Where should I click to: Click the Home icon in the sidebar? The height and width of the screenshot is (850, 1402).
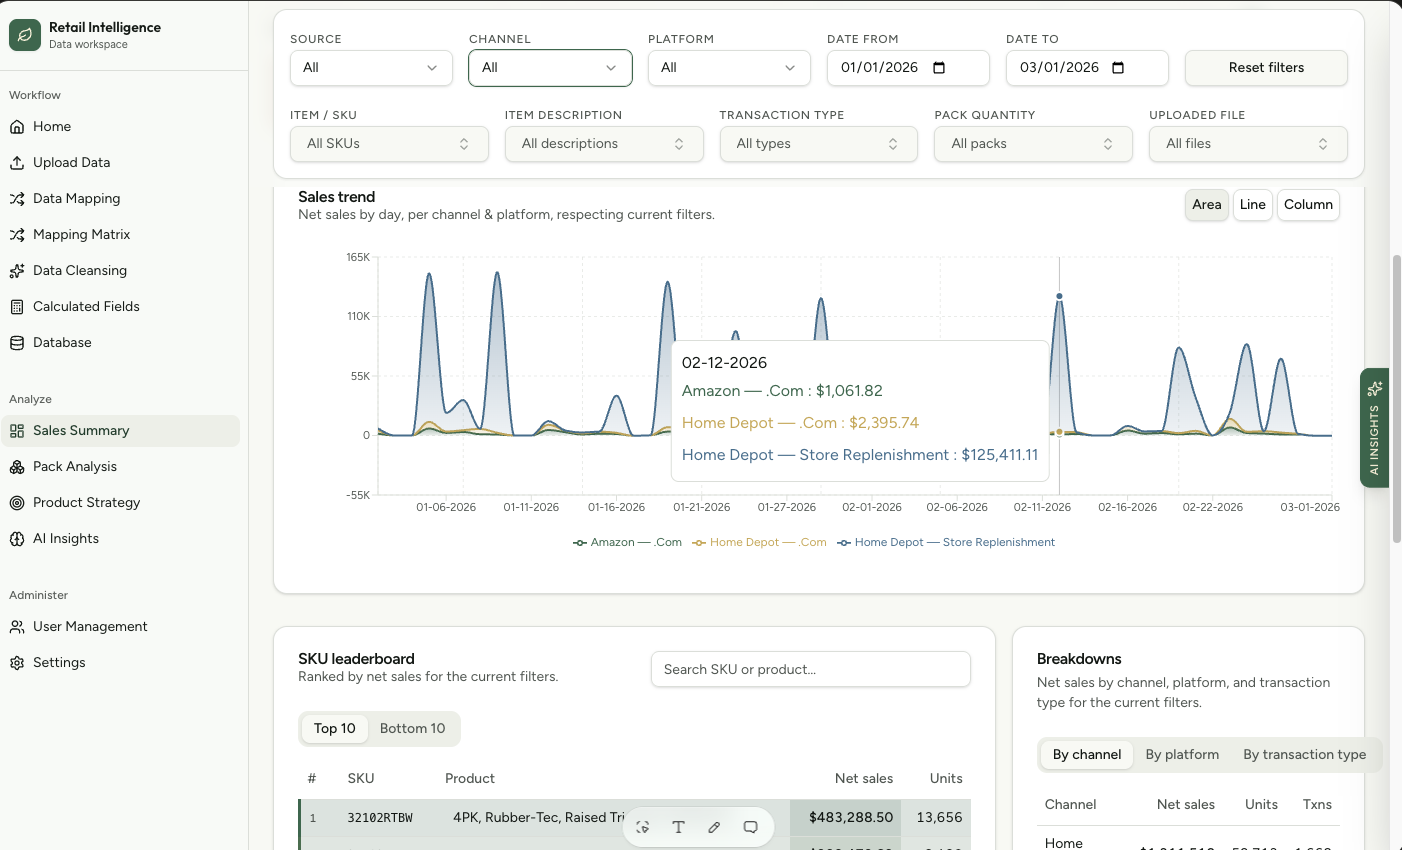(x=17, y=127)
